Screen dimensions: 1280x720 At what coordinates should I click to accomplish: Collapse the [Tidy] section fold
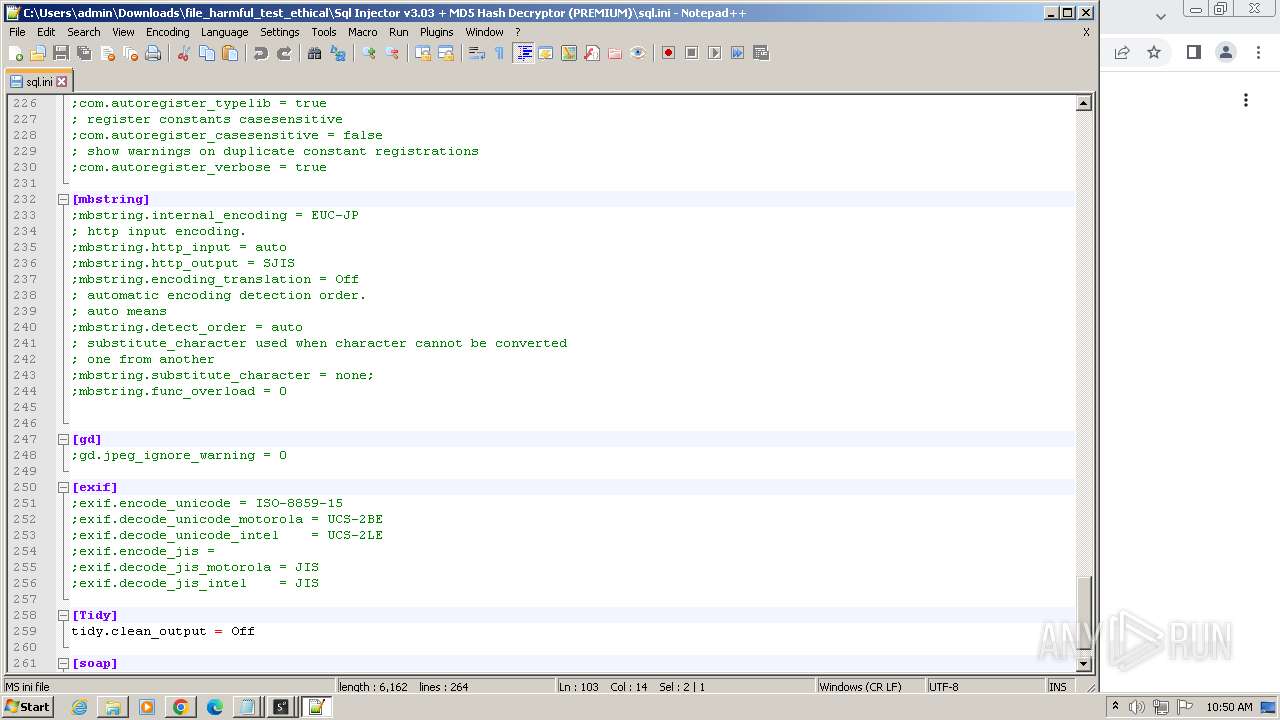click(63, 615)
